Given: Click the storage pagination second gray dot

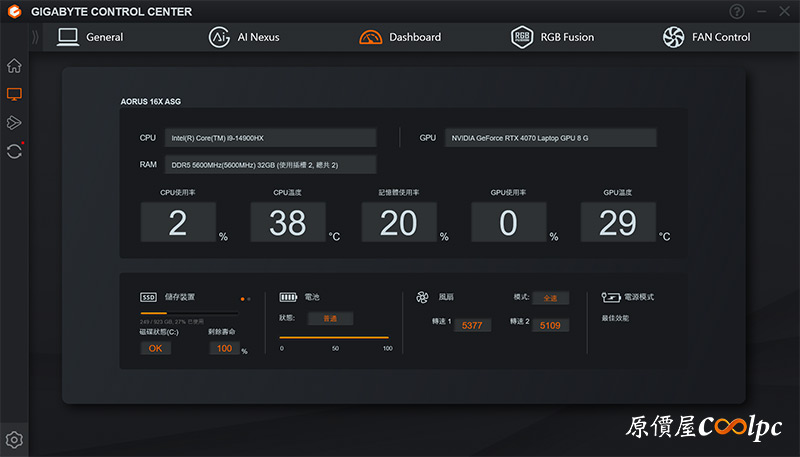Looking at the screenshot, I should (x=249, y=299).
